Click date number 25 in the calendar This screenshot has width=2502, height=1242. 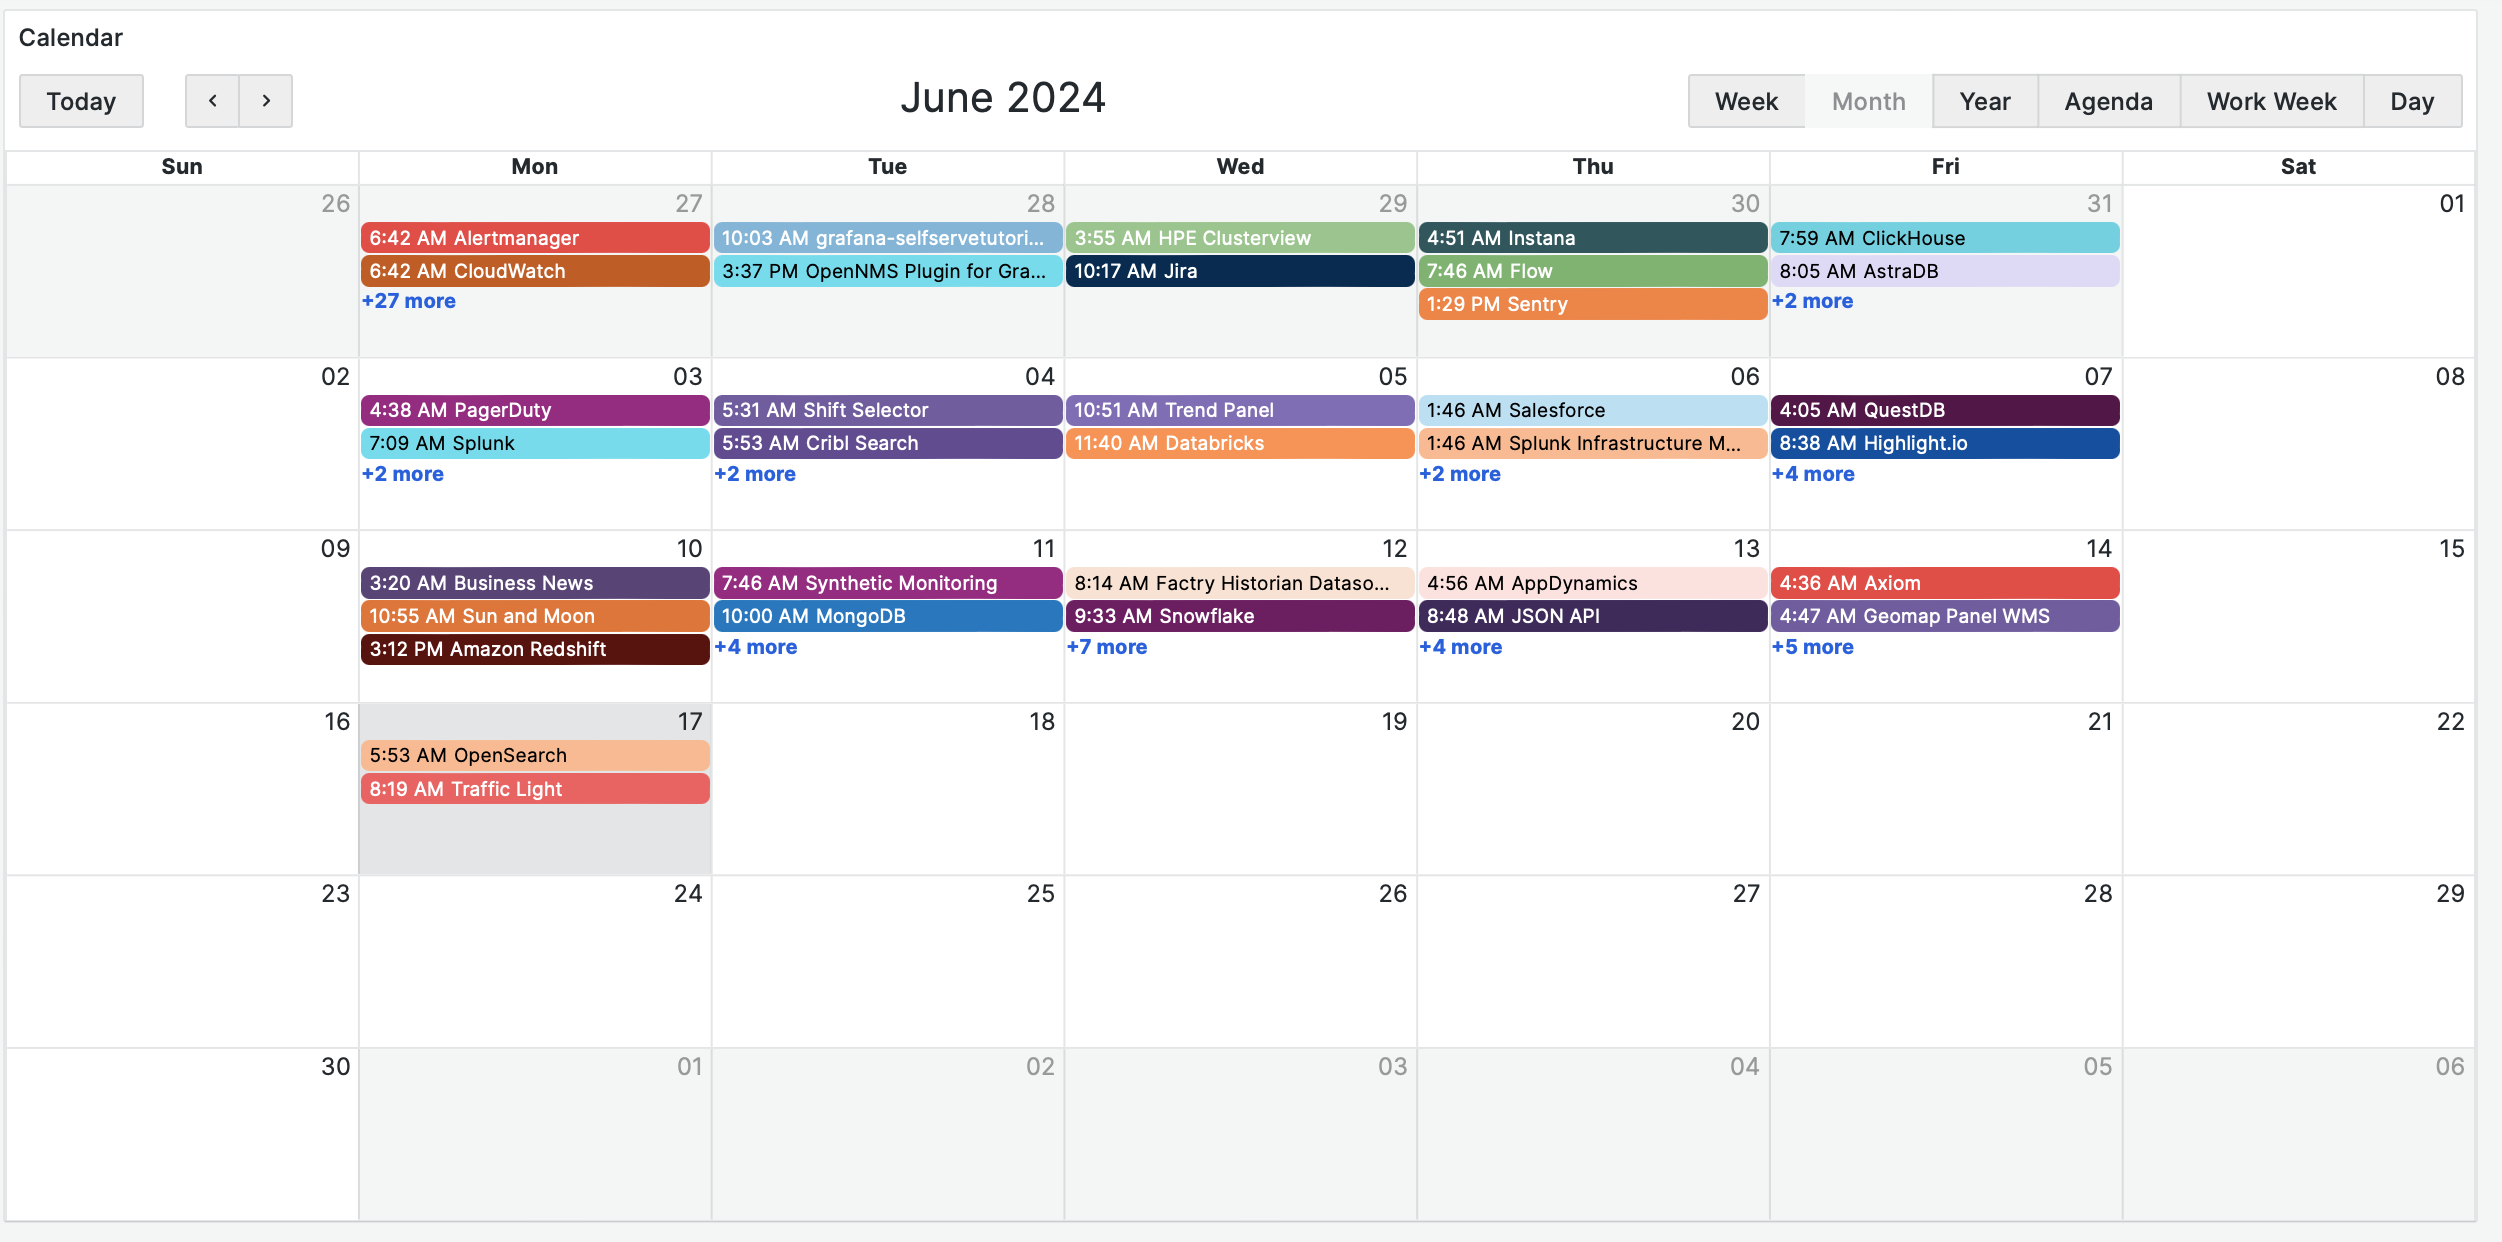click(x=1040, y=894)
